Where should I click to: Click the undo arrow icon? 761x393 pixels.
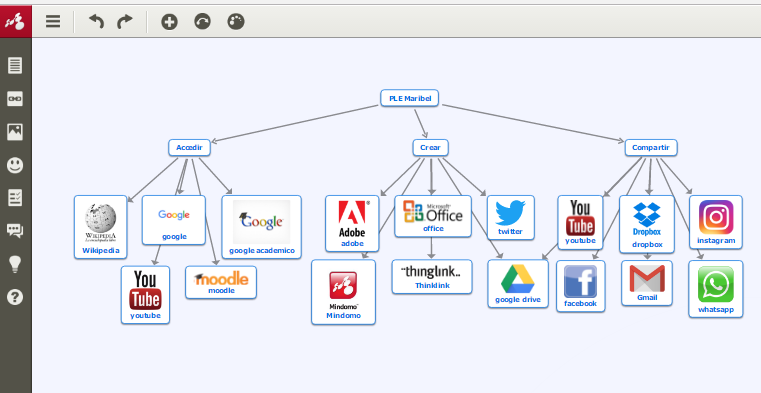pyautogui.click(x=96, y=21)
